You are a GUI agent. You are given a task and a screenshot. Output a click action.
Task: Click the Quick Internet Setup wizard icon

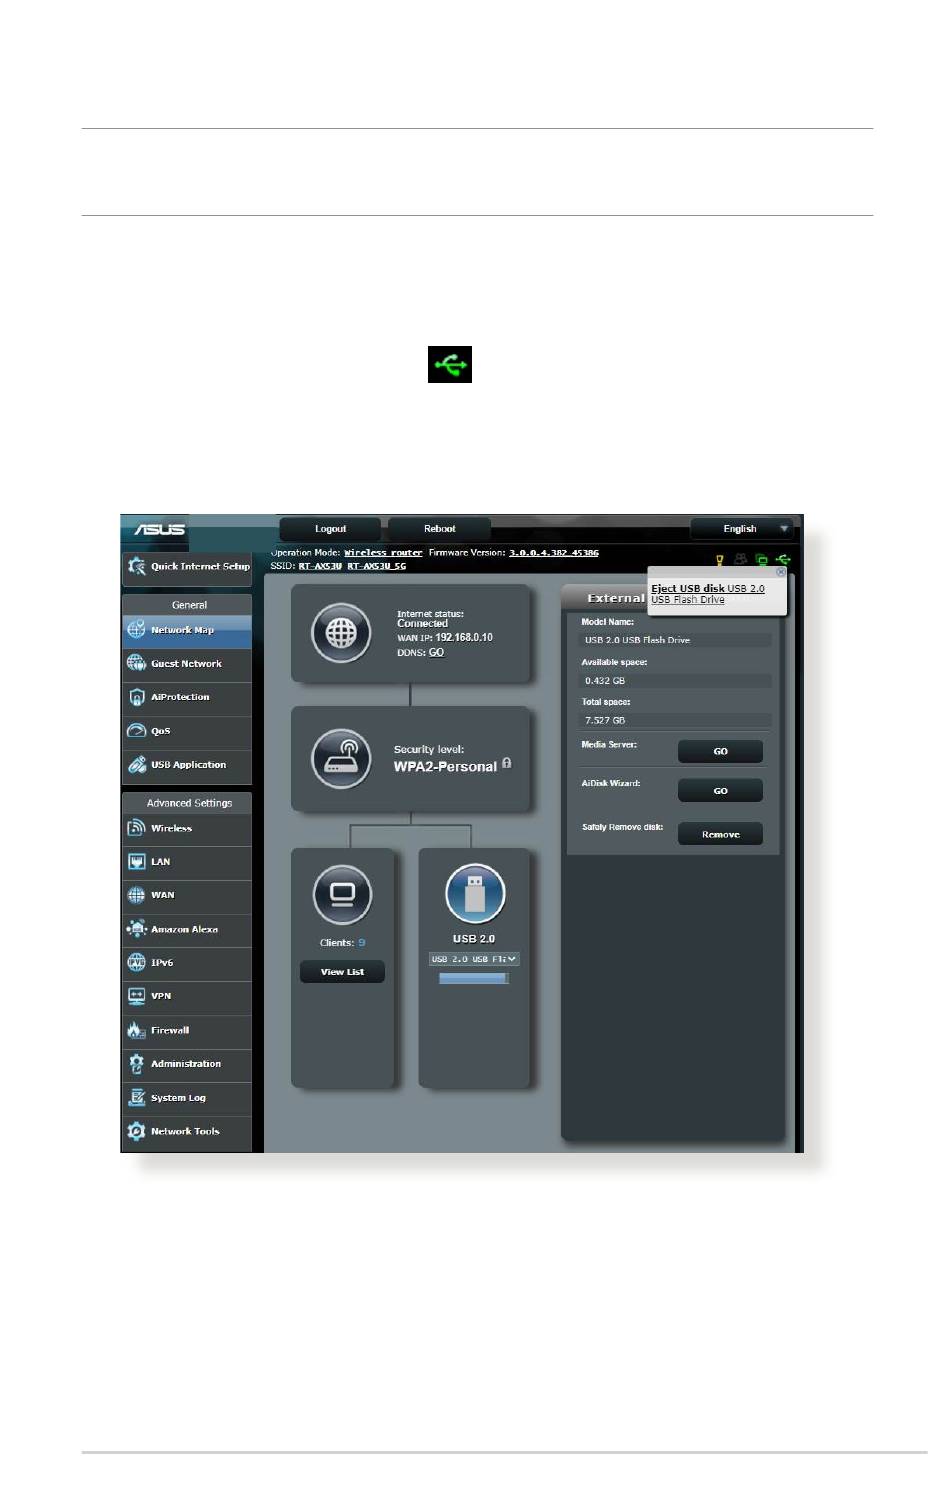point(137,566)
